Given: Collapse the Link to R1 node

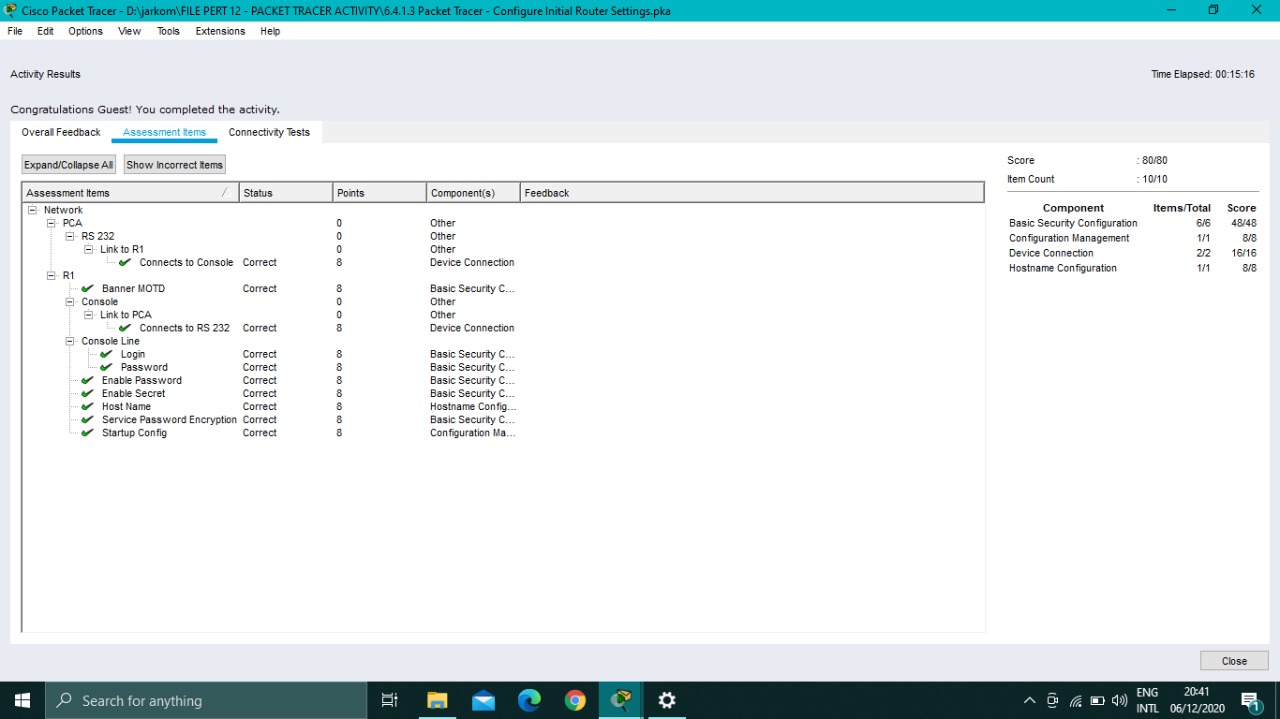Looking at the screenshot, I should pyautogui.click(x=89, y=249).
